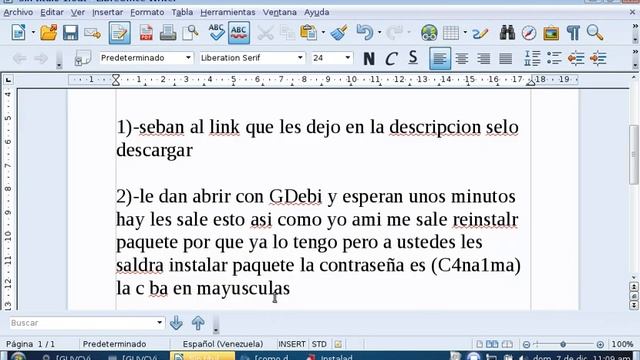Viewport: 640px width, 360px height.
Task: Find next with the blue down arrow
Action: pos(176,323)
